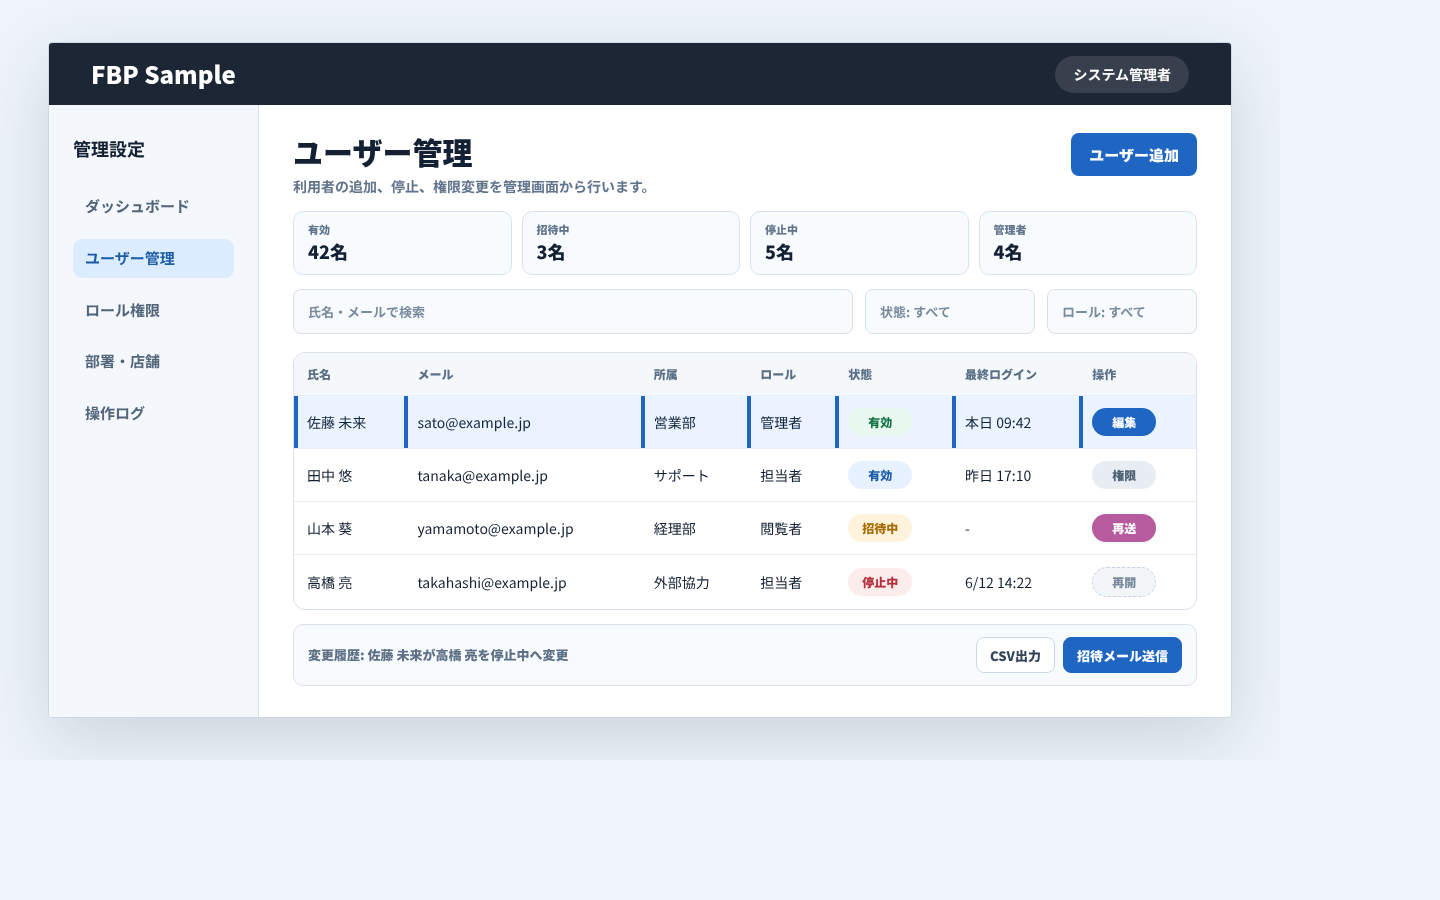Viewport: 1440px width, 900px height.
Task: Click the FBP Sample logo title
Action: tap(163, 75)
